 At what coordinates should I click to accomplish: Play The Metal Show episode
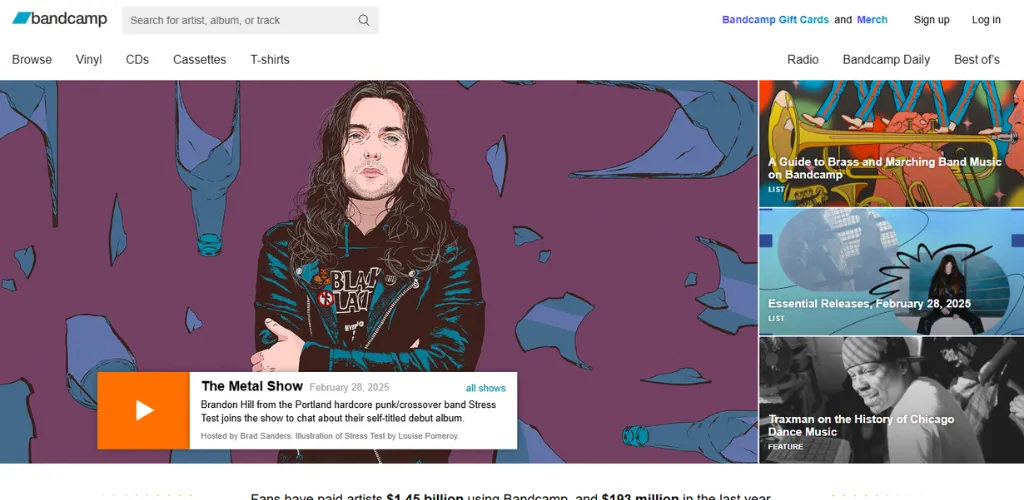click(x=144, y=411)
